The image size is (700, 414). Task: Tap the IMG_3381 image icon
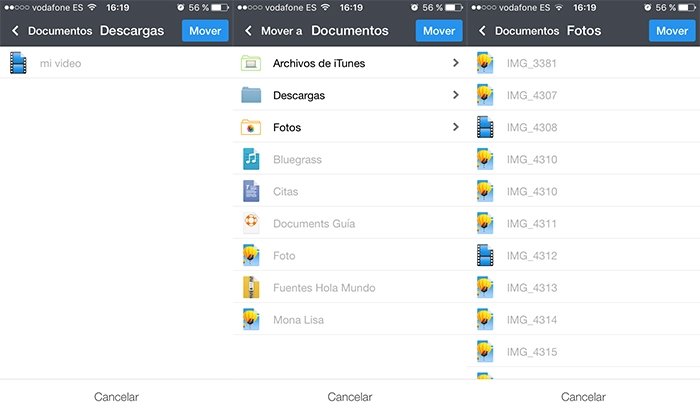485,63
